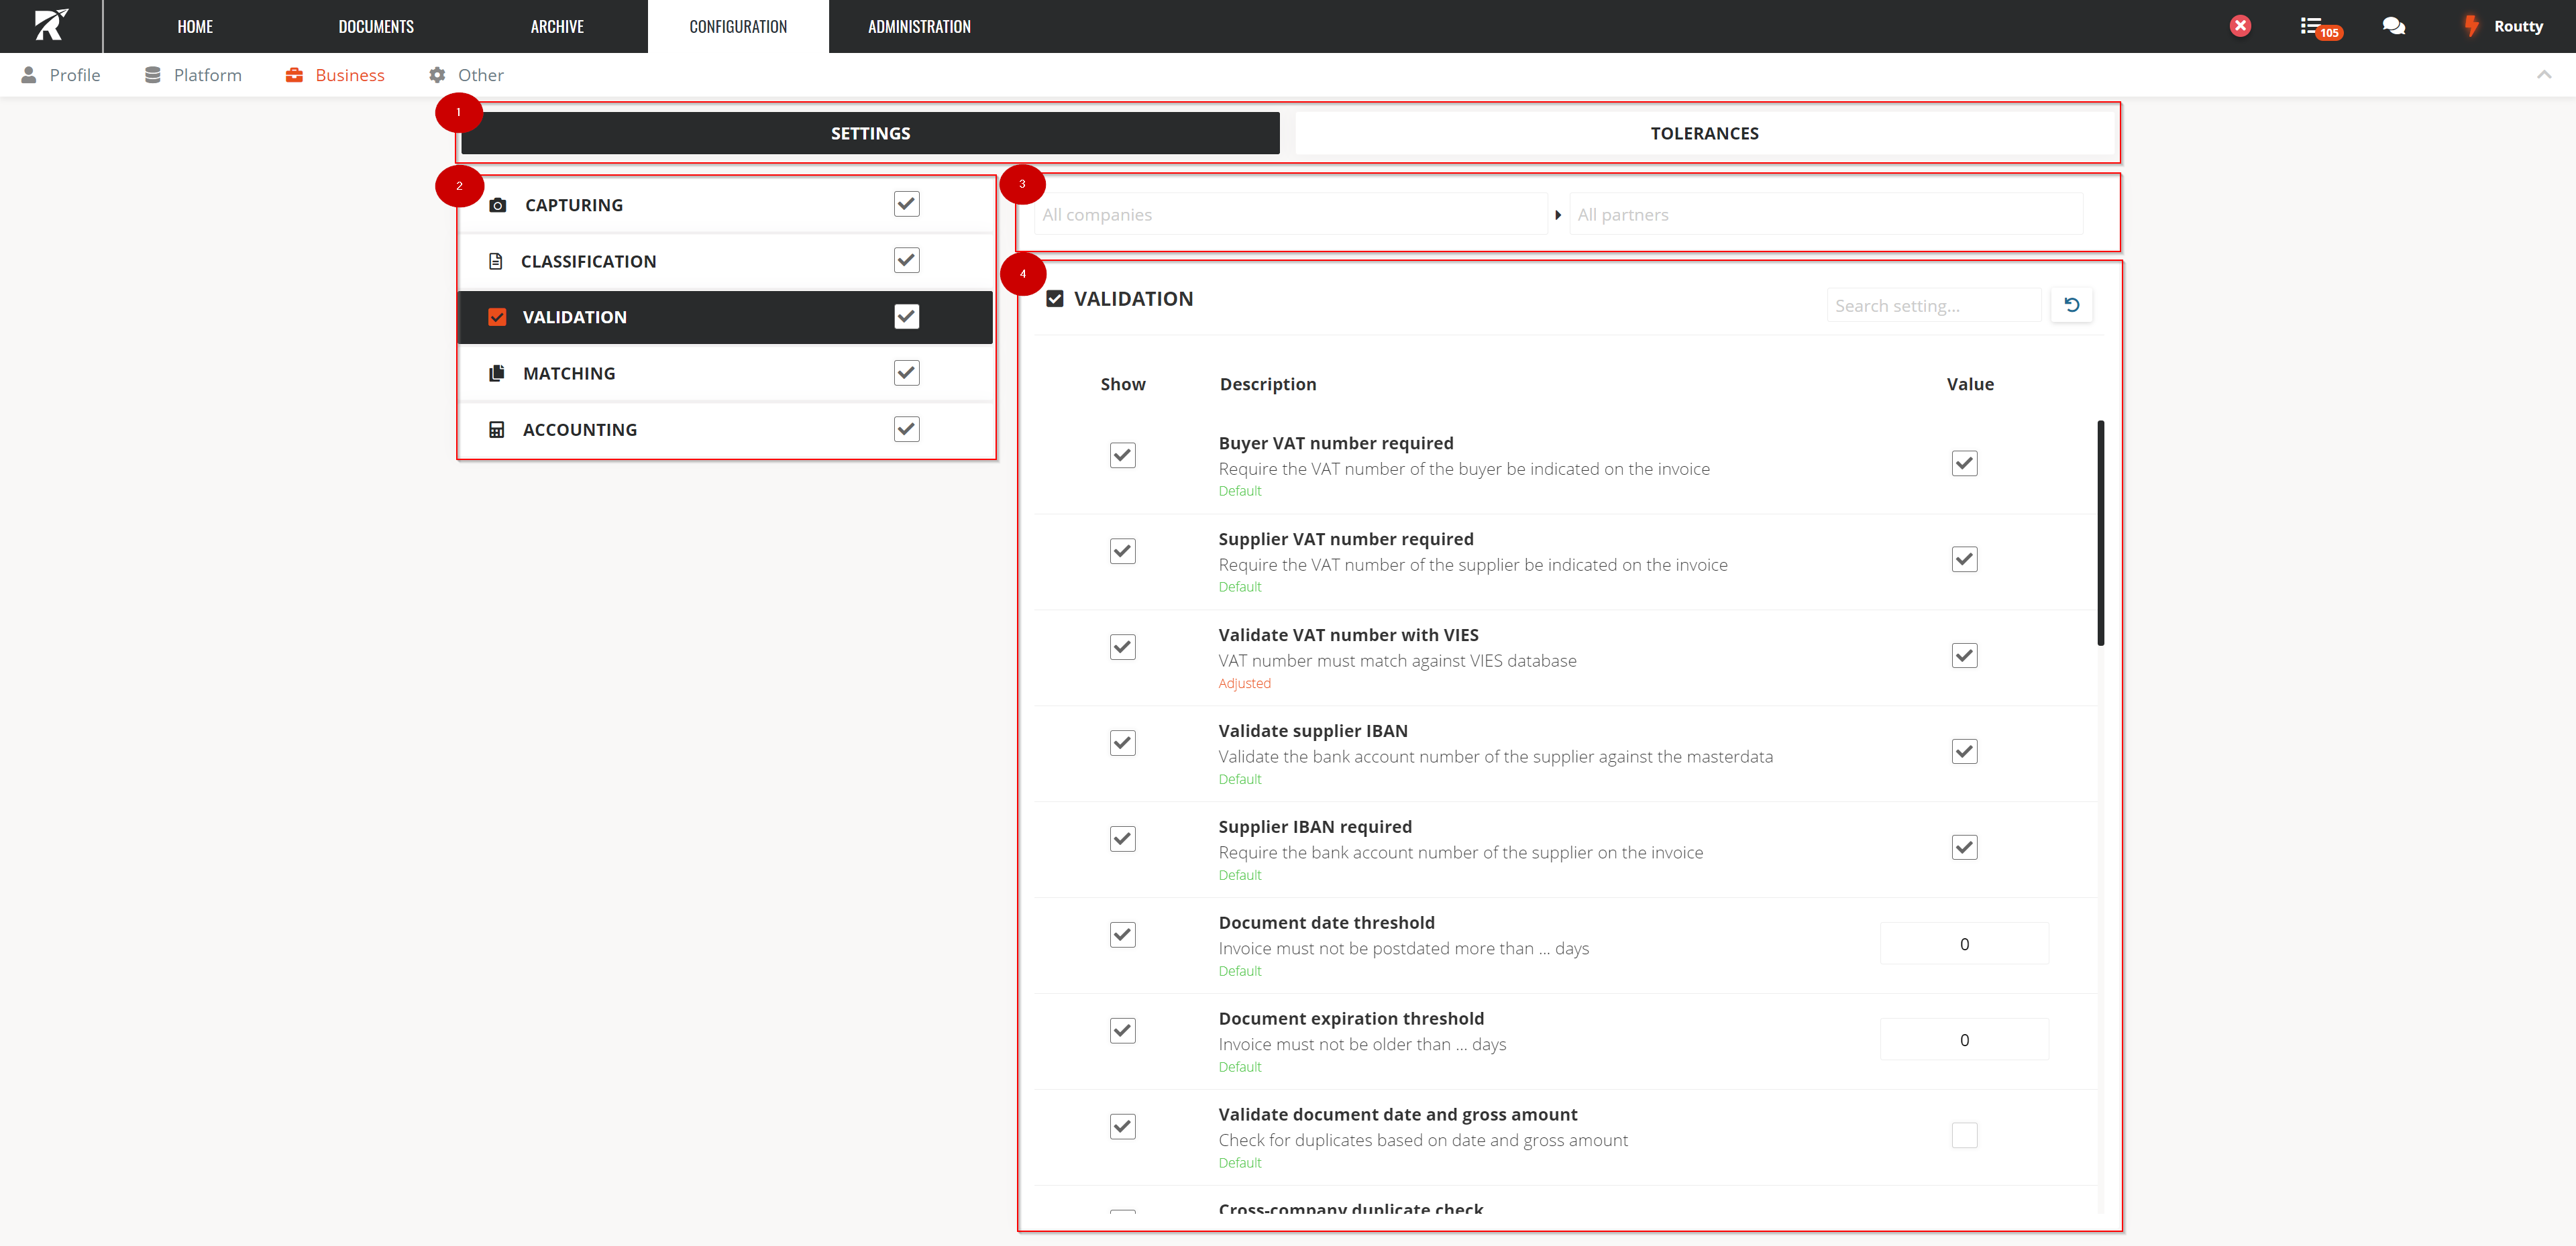Switch to the Tolerances tab
Viewport: 2576px width, 1246px height.
(x=1704, y=133)
